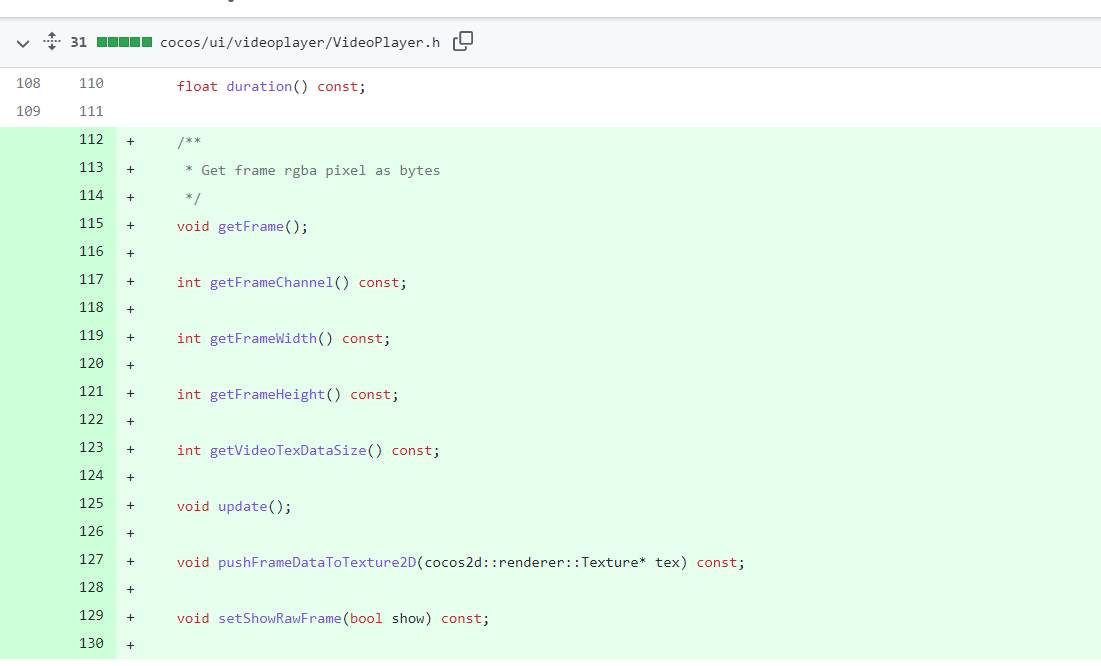The image size is (1101, 666).
Task: Click the 31 changes count
Action: pyautogui.click(x=79, y=43)
